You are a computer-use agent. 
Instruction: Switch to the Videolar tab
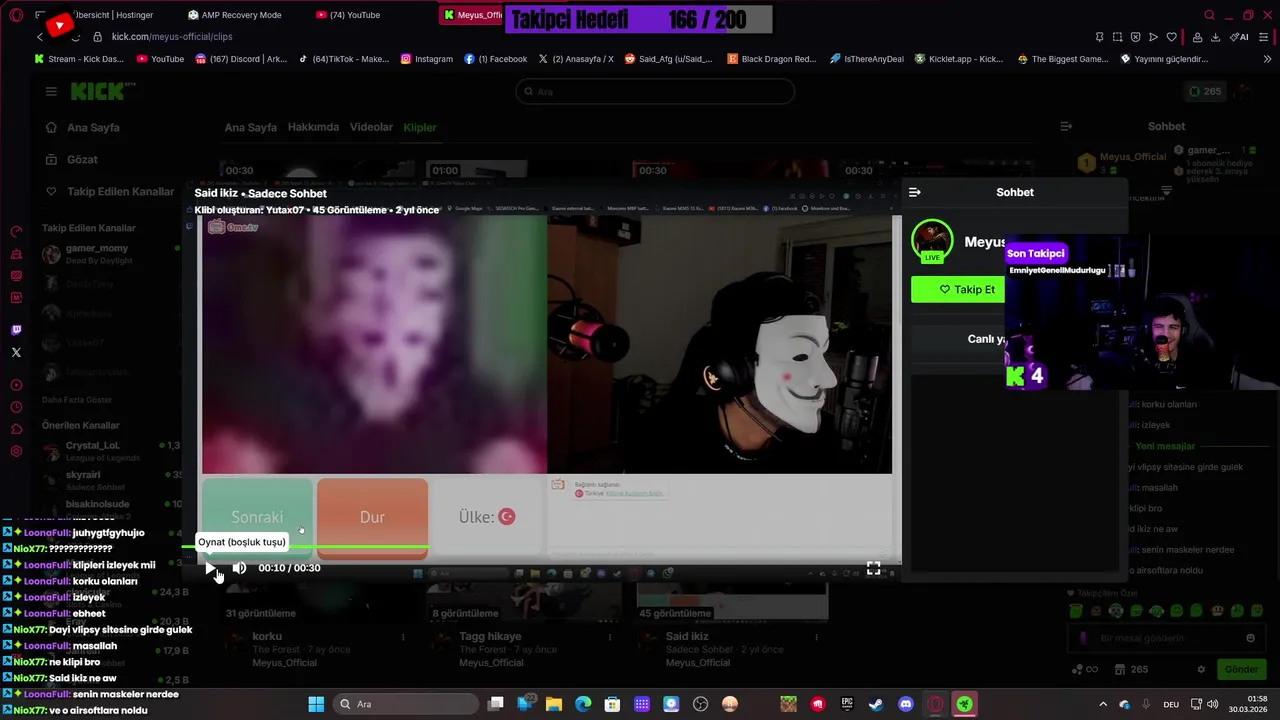pos(371,127)
